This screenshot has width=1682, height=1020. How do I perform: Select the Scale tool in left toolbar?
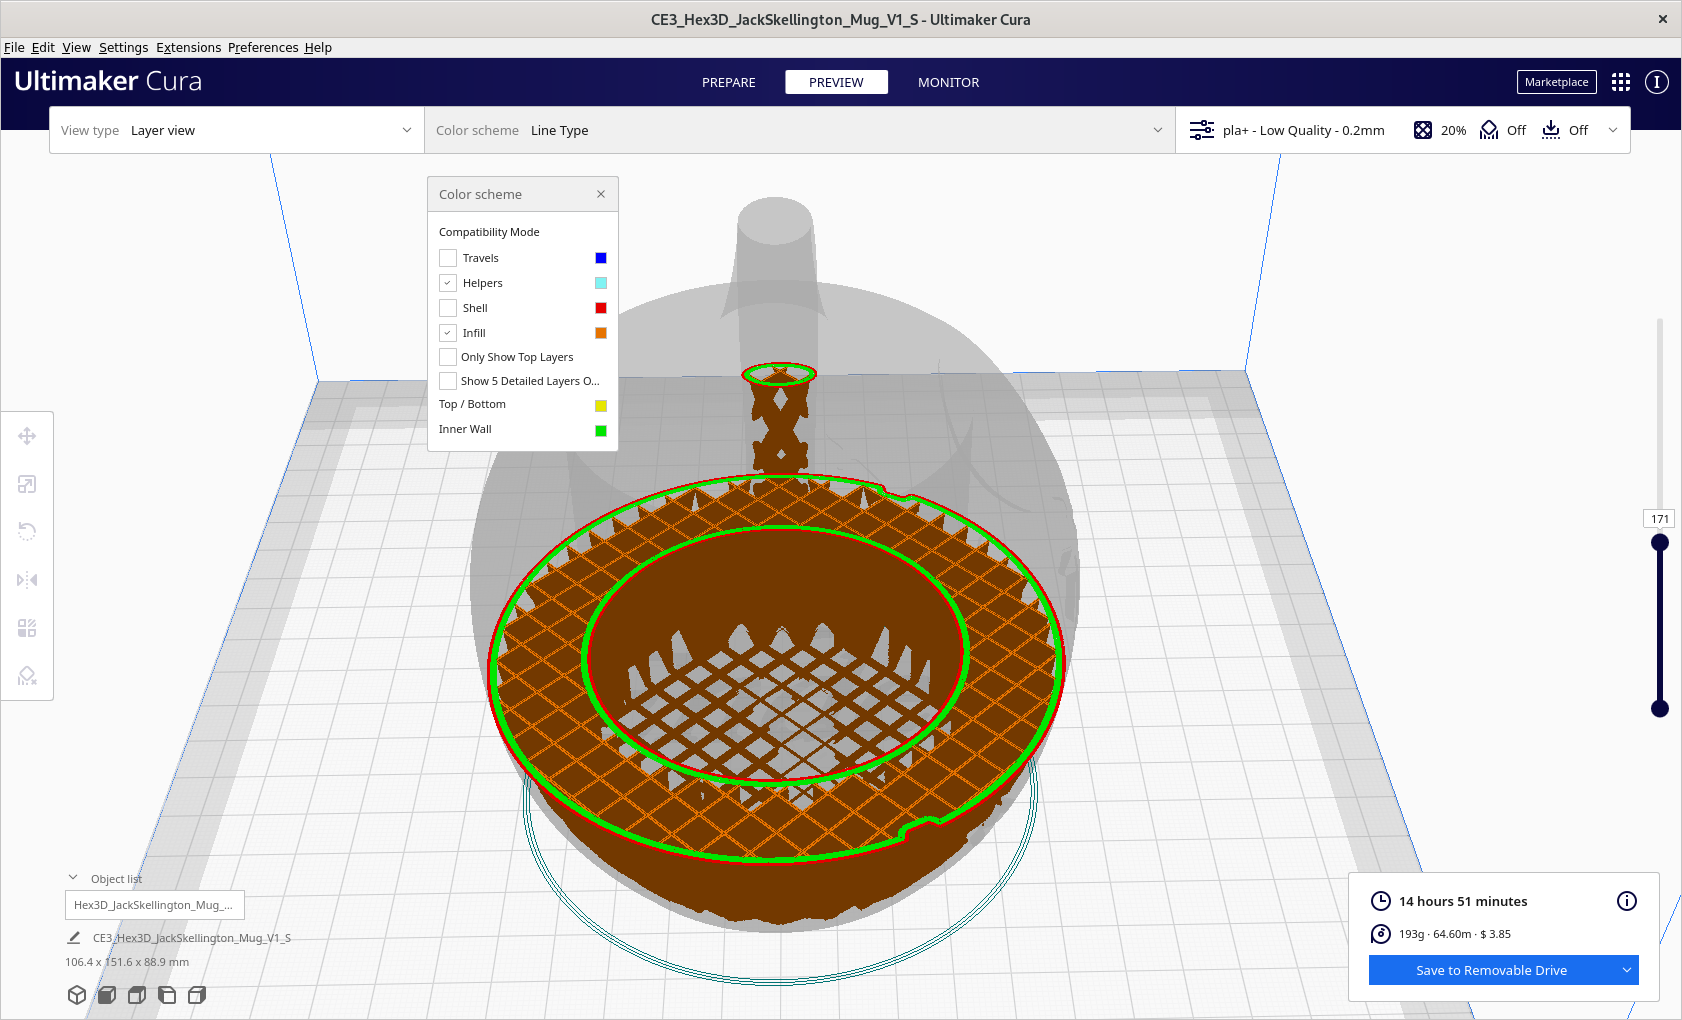click(27, 484)
